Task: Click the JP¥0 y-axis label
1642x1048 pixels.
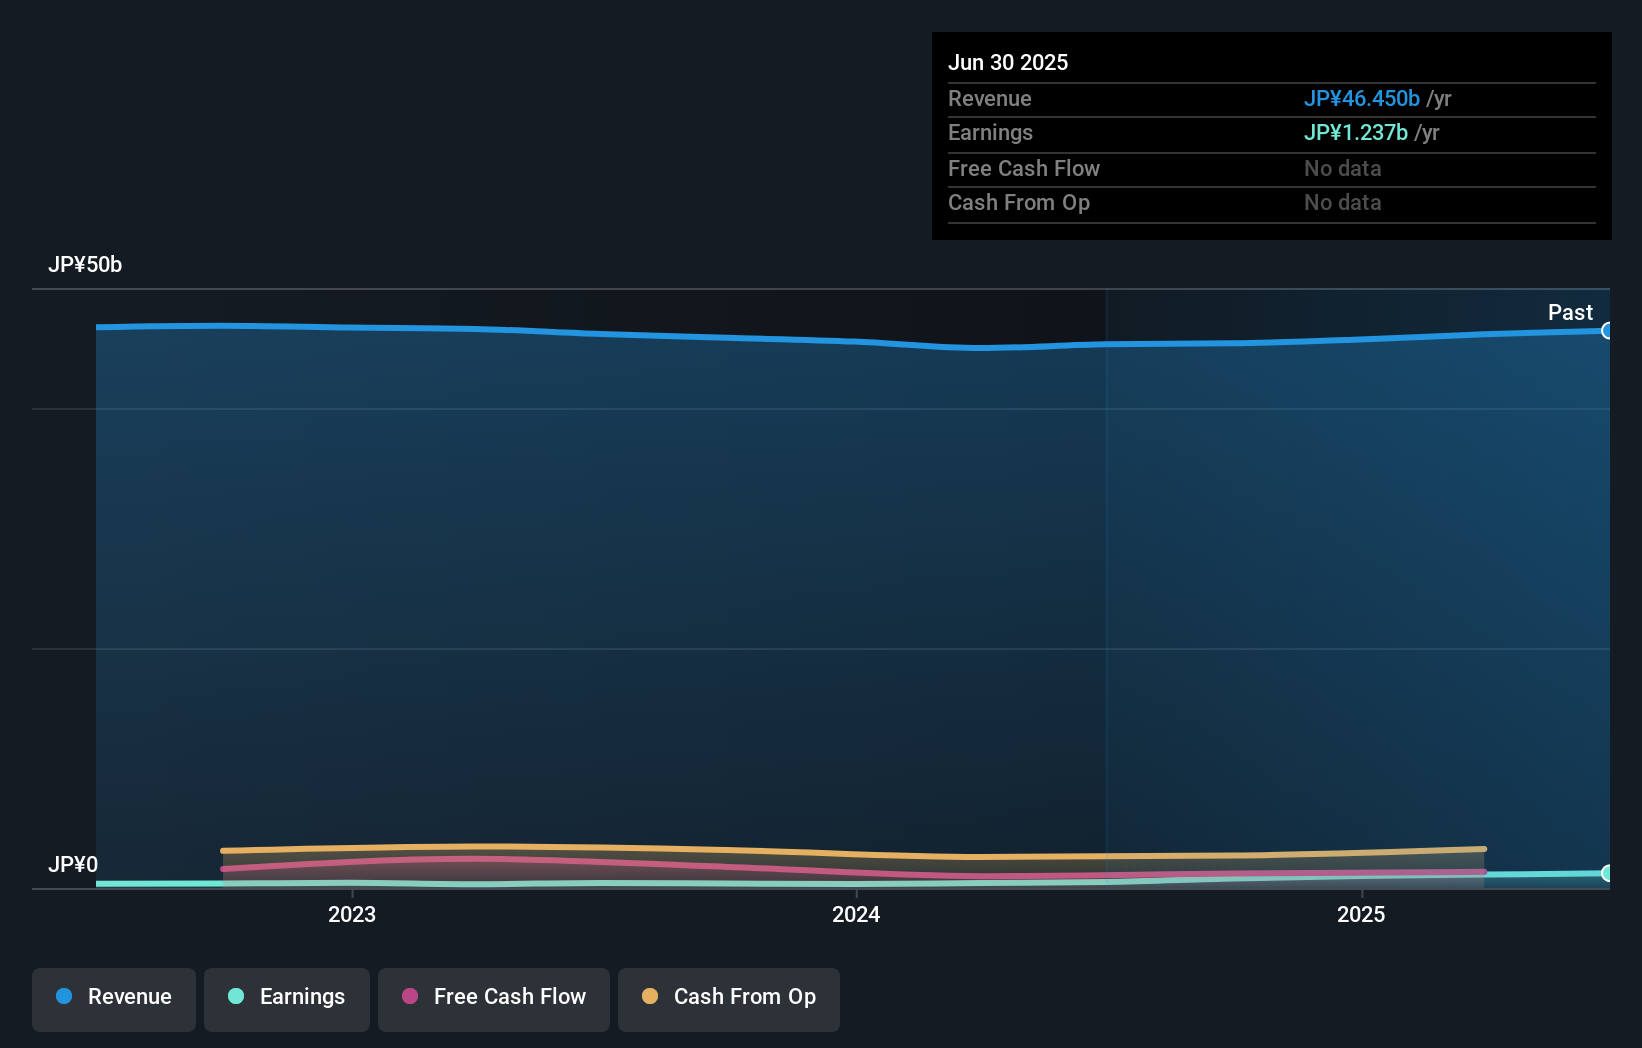Action: click(x=73, y=865)
